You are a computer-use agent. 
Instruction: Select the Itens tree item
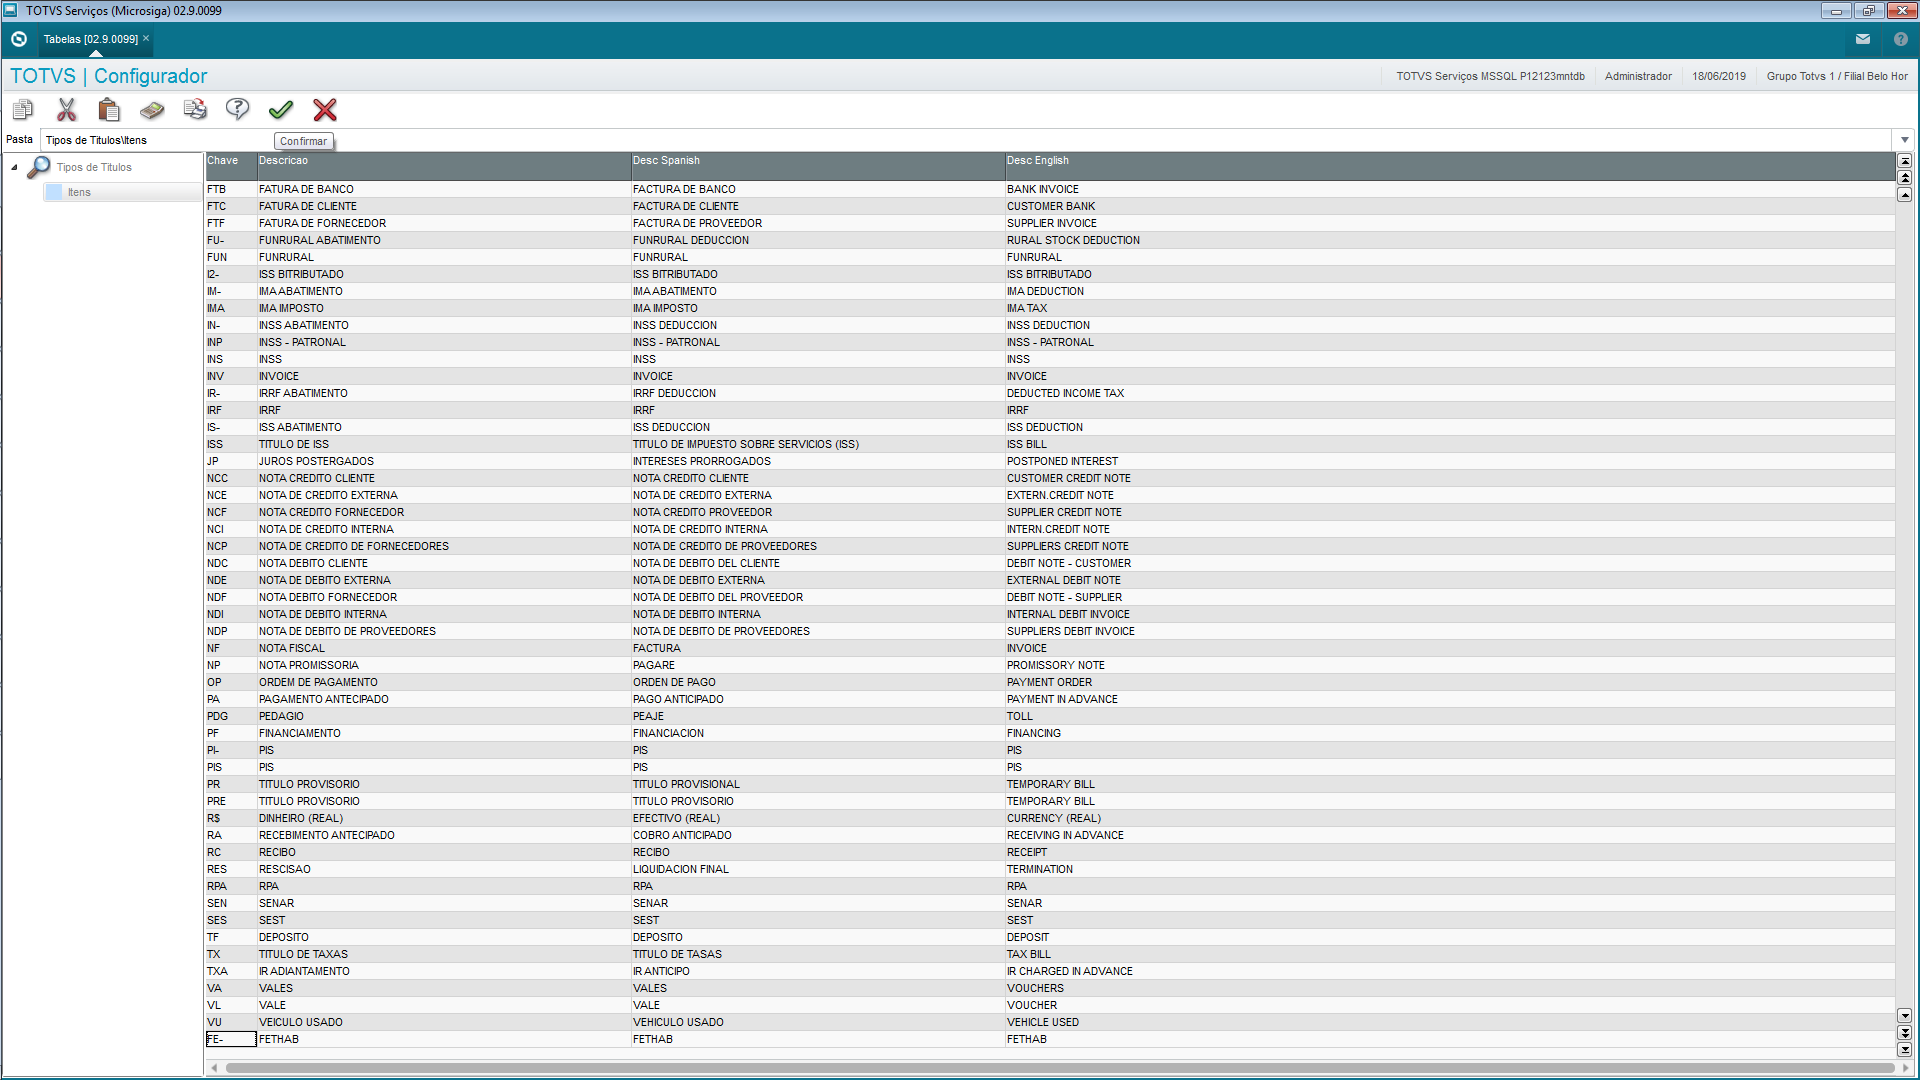click(x=79, y=192)
